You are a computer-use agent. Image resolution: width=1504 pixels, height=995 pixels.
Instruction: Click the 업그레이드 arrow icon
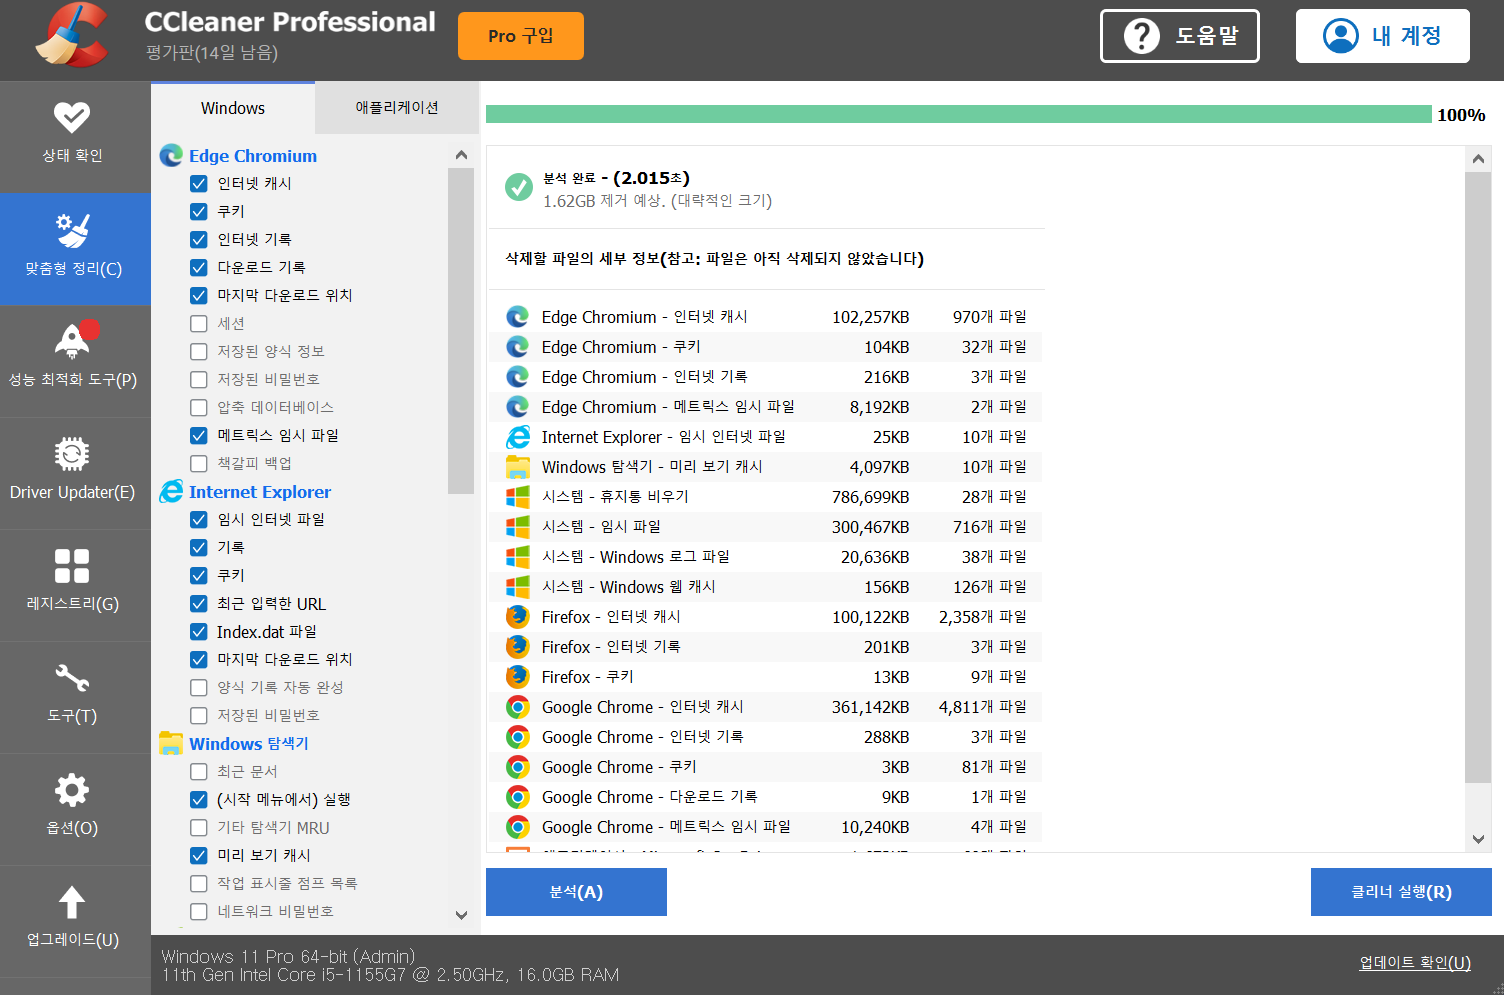click(72, 902)
